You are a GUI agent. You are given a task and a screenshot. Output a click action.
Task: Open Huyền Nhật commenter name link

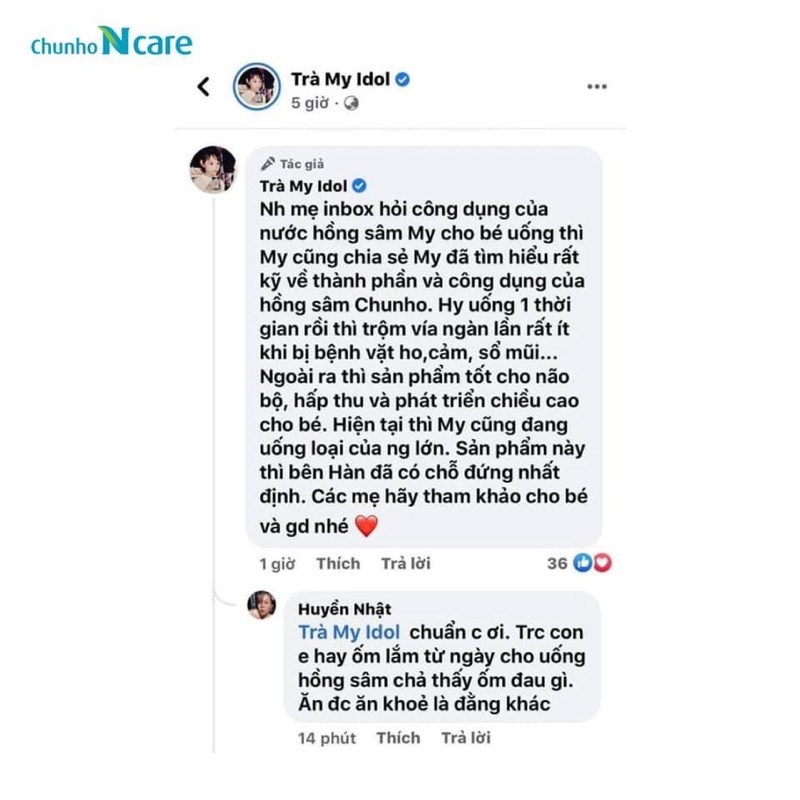click(344, 609)
